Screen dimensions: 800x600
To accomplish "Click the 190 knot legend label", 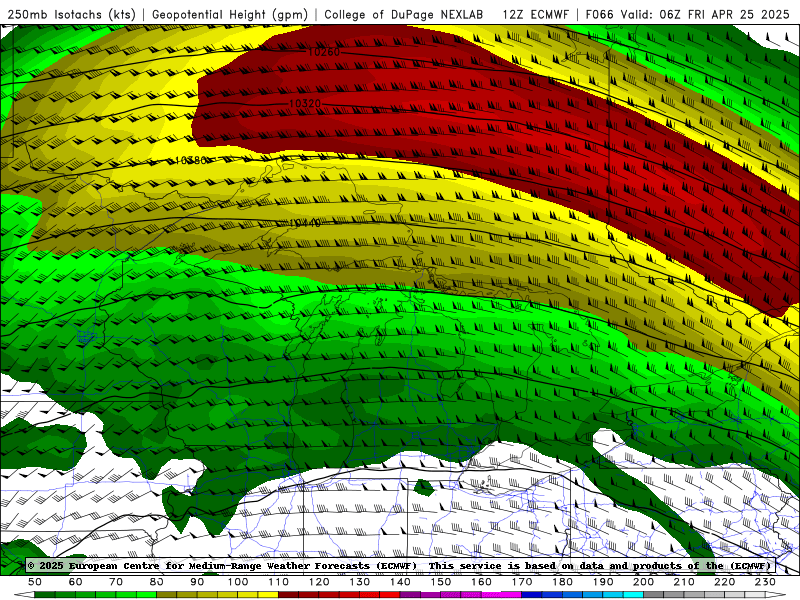I will pyautogui.click(x=603, y=582).
